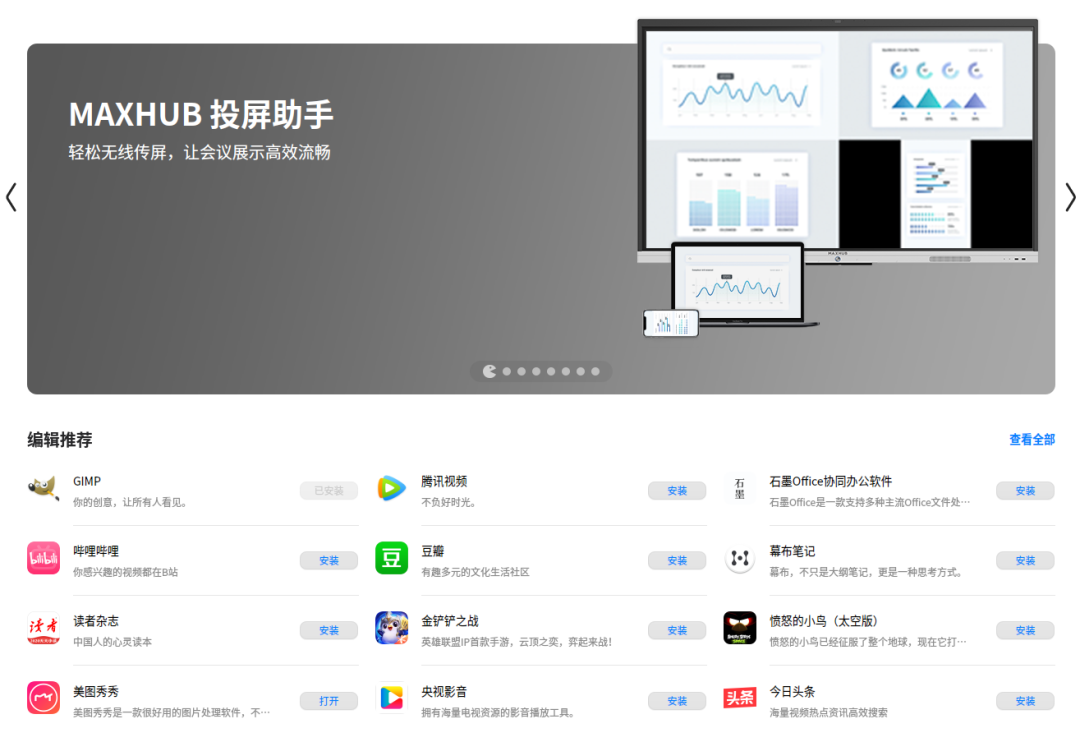
Task: Install 幕布笔记
Action: pos(1025,561)
